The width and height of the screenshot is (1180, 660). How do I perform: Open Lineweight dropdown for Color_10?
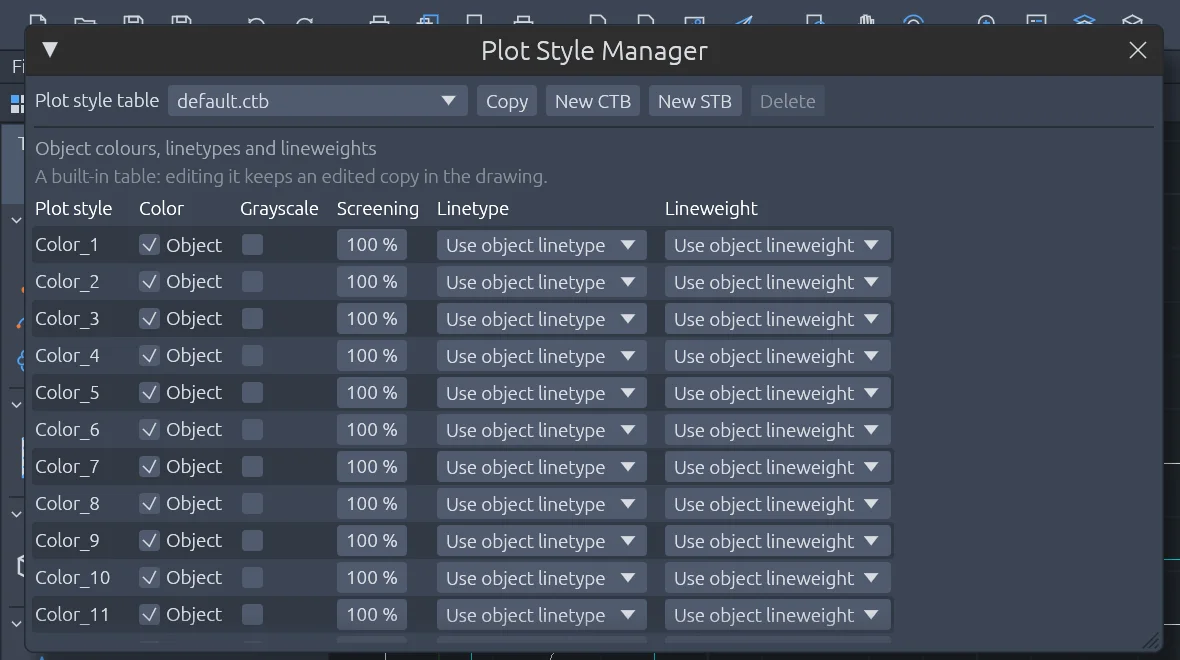[x=777, y=578]
